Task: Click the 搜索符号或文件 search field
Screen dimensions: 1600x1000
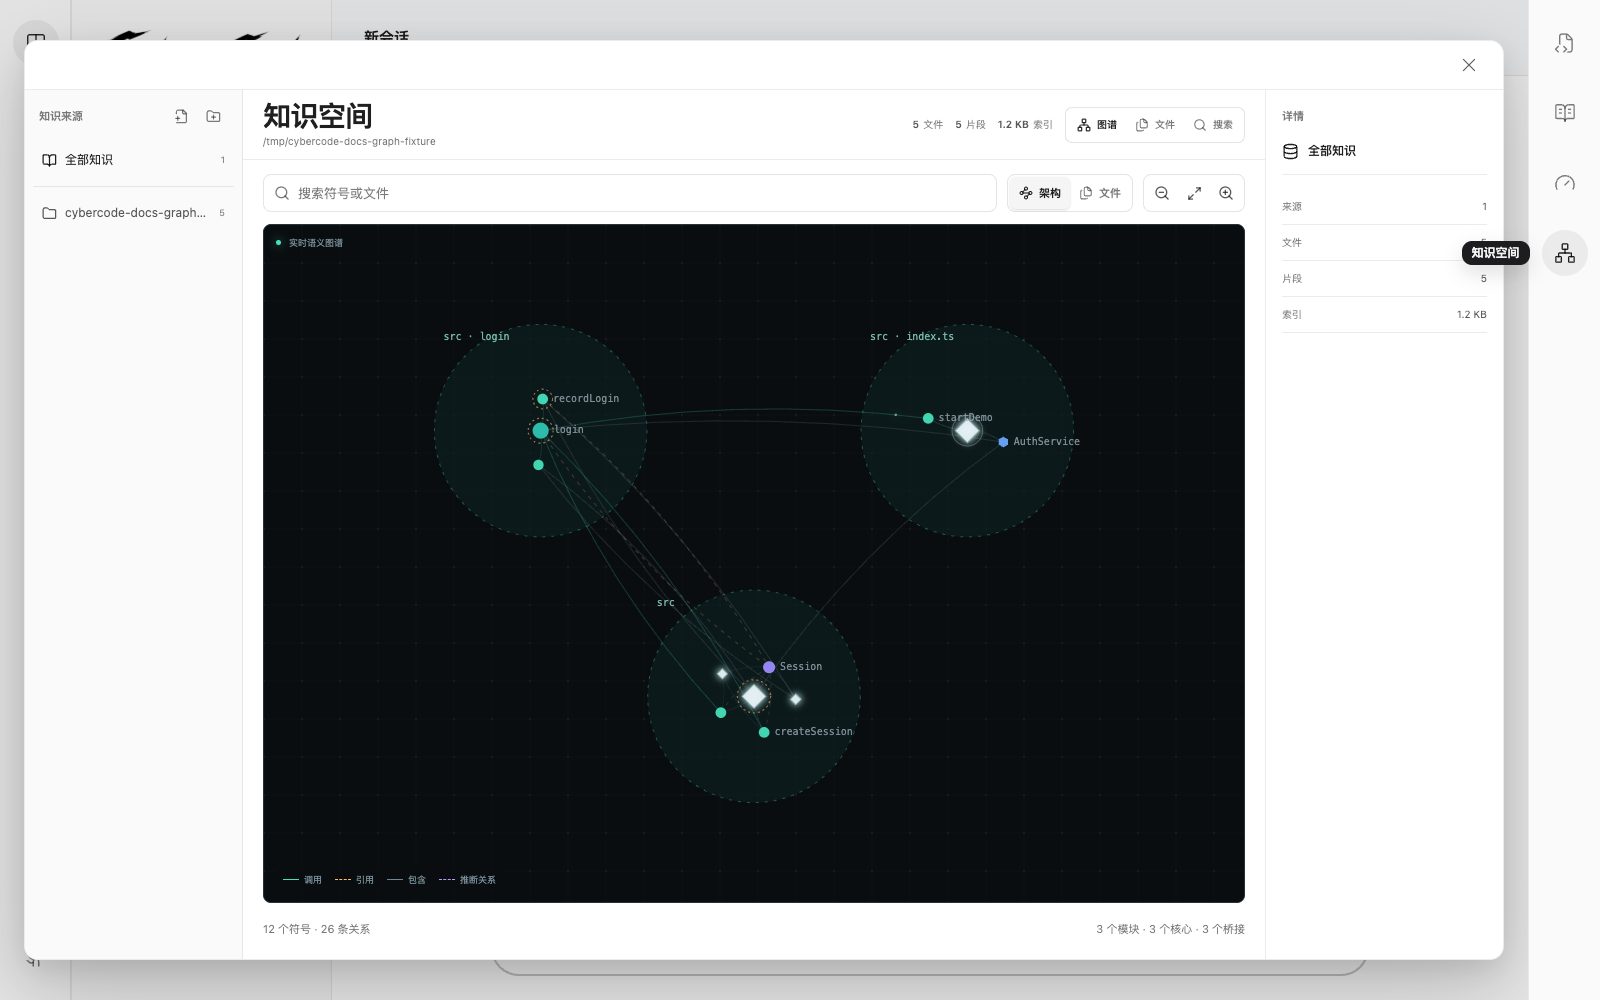Action: tap(630, 193)
